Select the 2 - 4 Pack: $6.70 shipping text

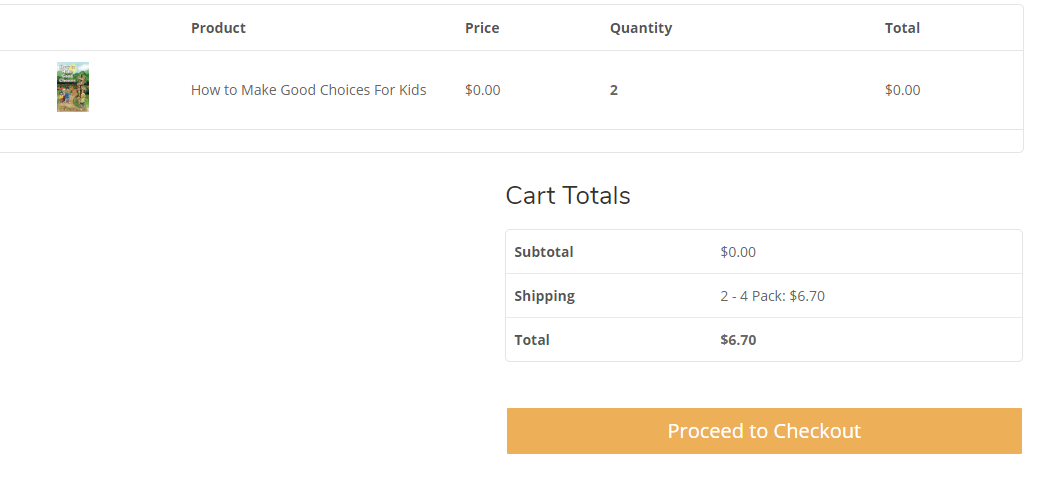tap(772, 296)
